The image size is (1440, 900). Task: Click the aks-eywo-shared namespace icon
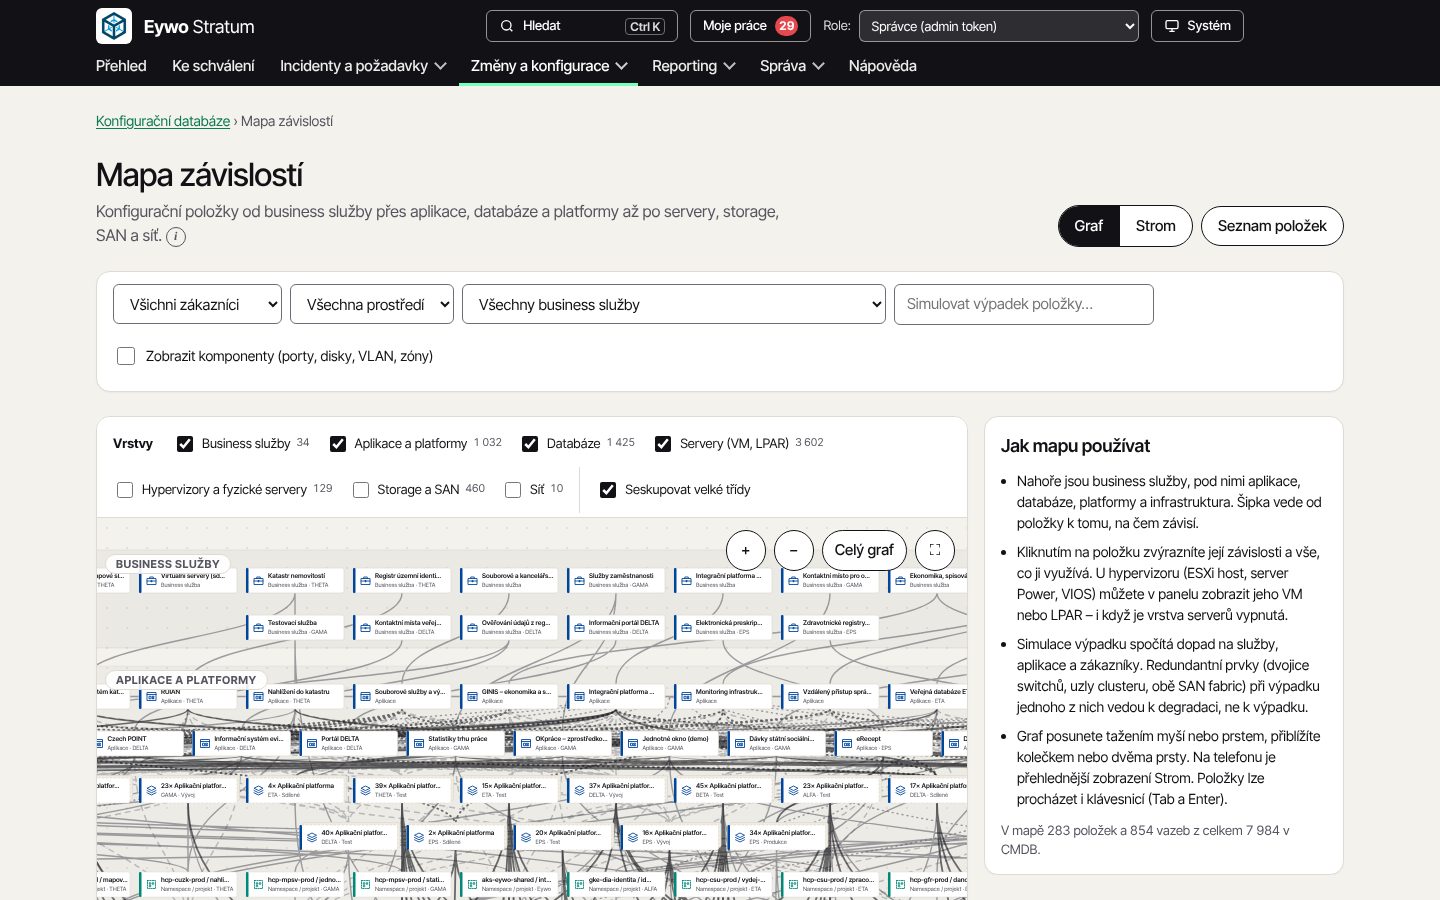(472, 884)
